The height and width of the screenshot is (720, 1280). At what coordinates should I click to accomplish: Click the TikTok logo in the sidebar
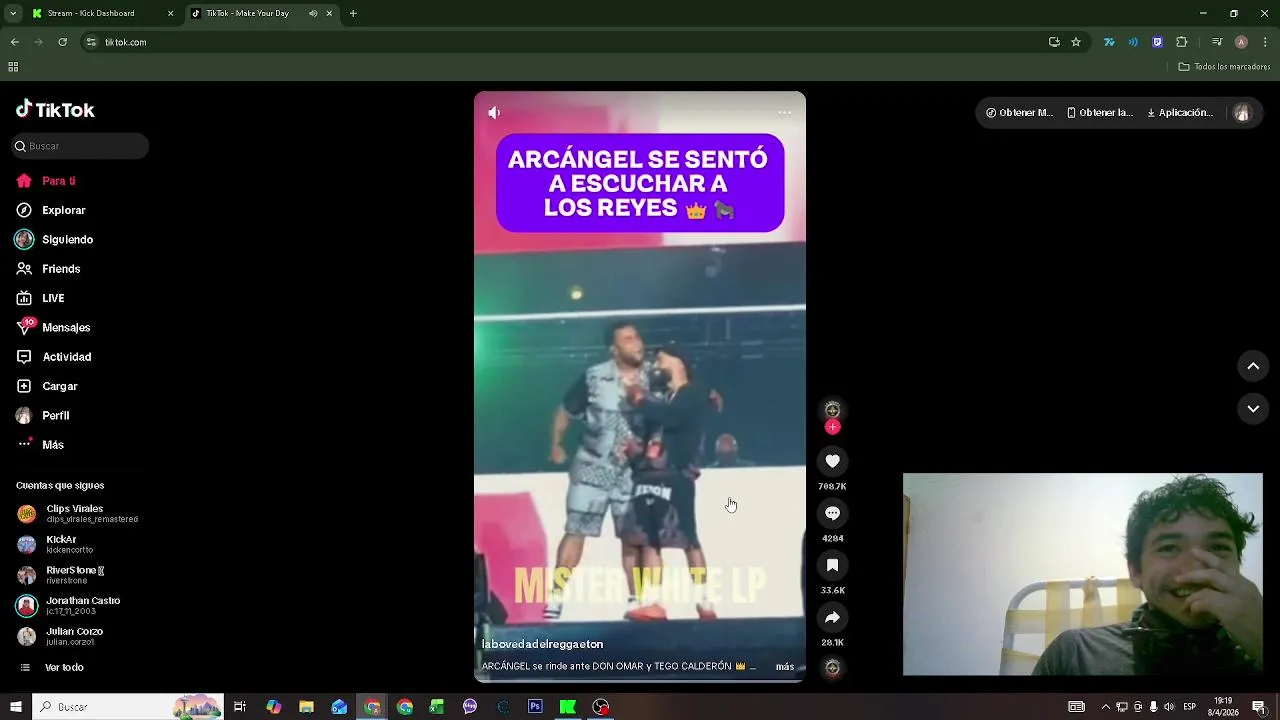coord(55,109)
